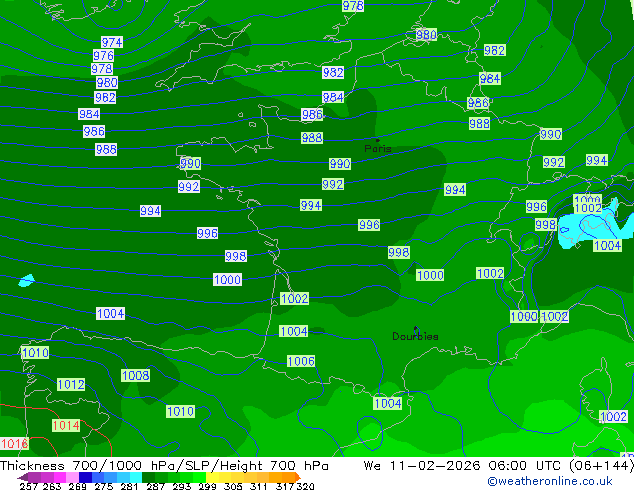Click the 1008 isobar label
Image resolution: width=634 pixels, height=490 pixels.
(136, 375)
